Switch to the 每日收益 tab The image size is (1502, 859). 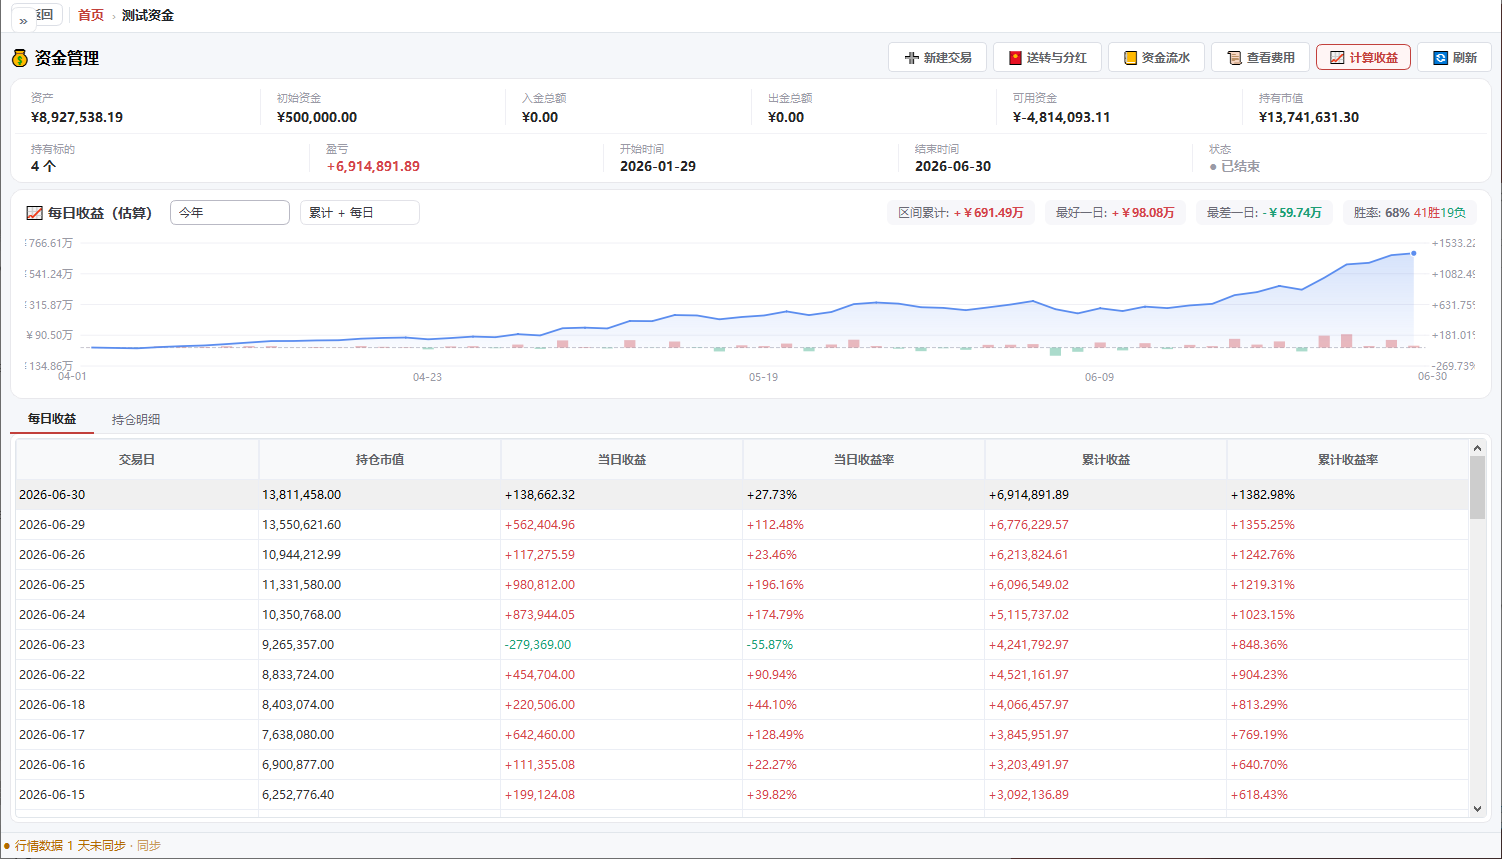pos(52,419)
